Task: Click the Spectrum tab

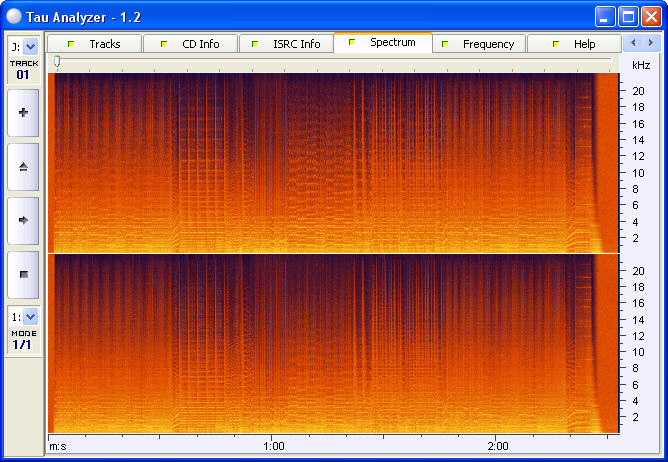Action: tap(383, 43)
